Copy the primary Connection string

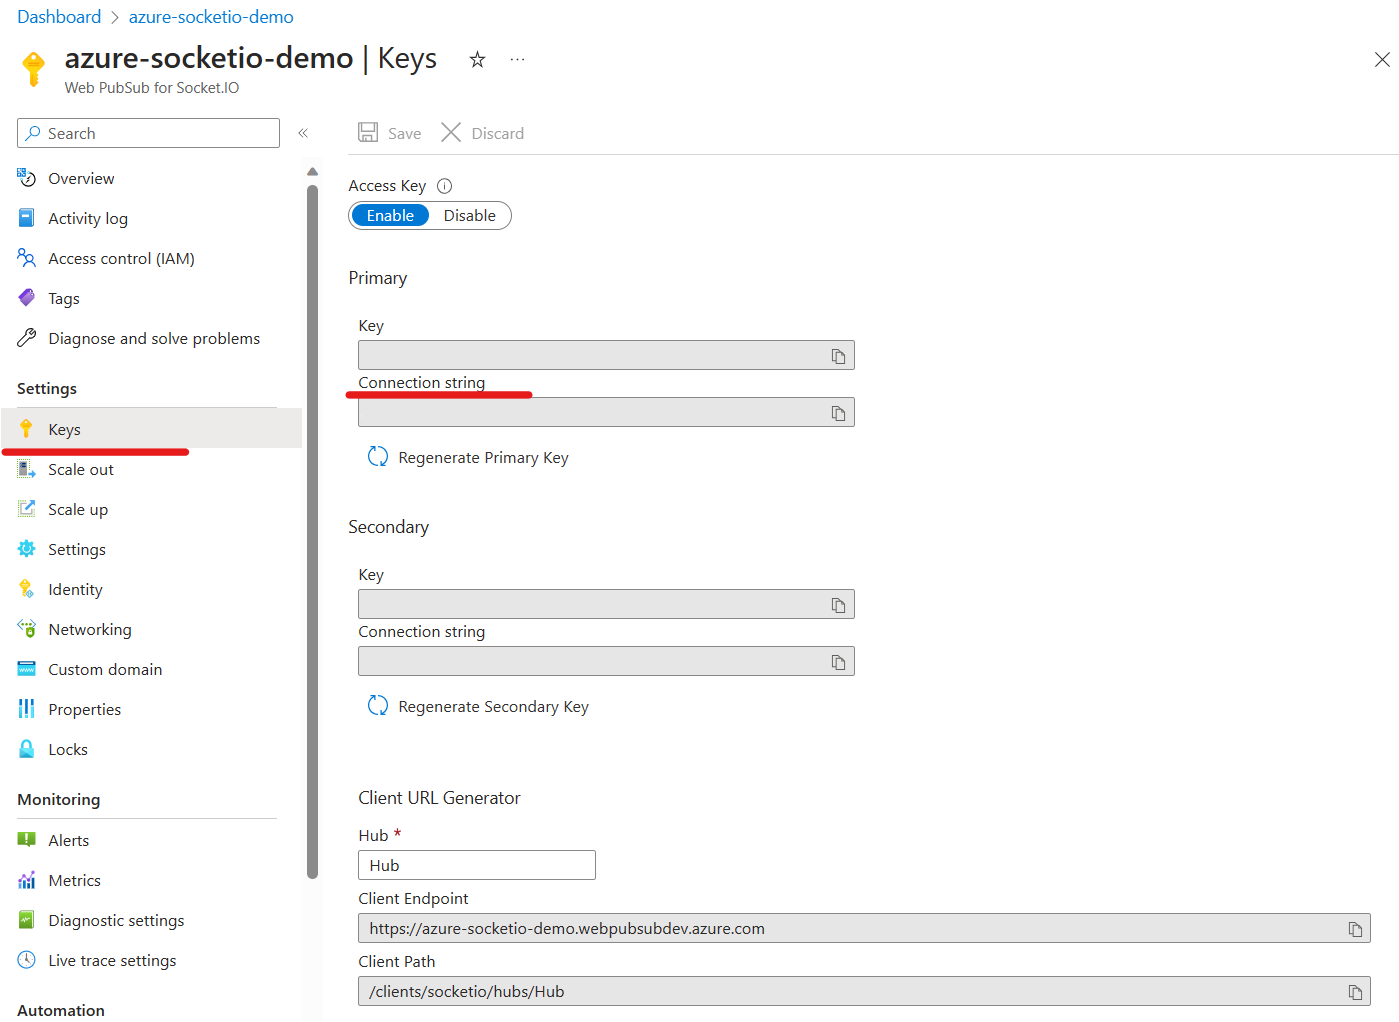[x=838, y=411]
